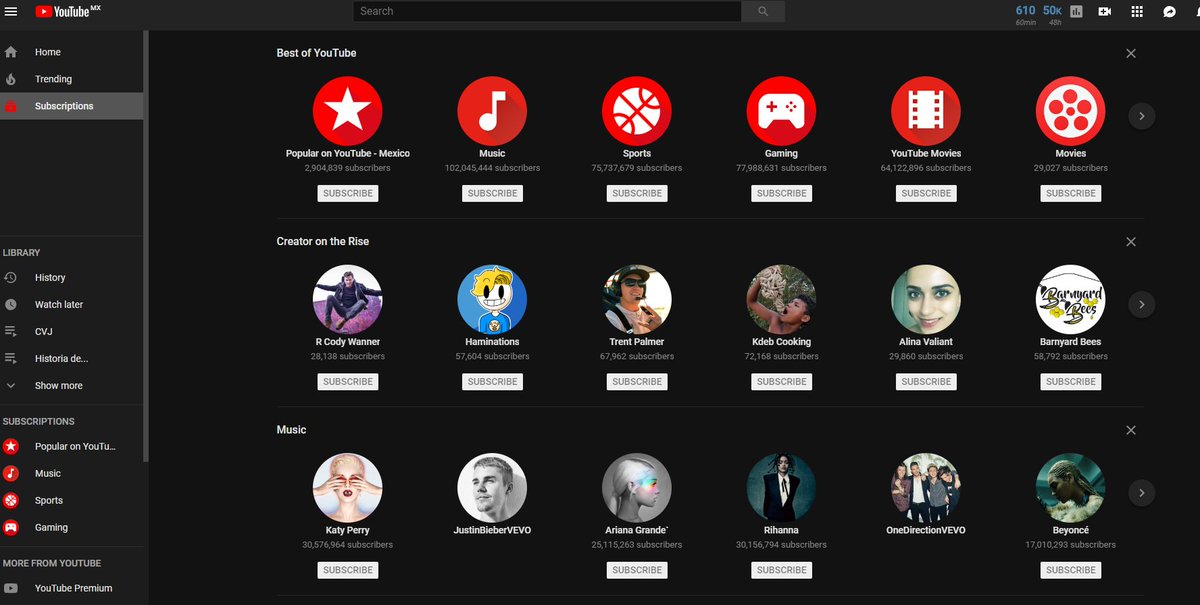This screenshot has width=1200, height=605.
Task: Open Ariana Grande channel avatar
Action: point(637,487)
